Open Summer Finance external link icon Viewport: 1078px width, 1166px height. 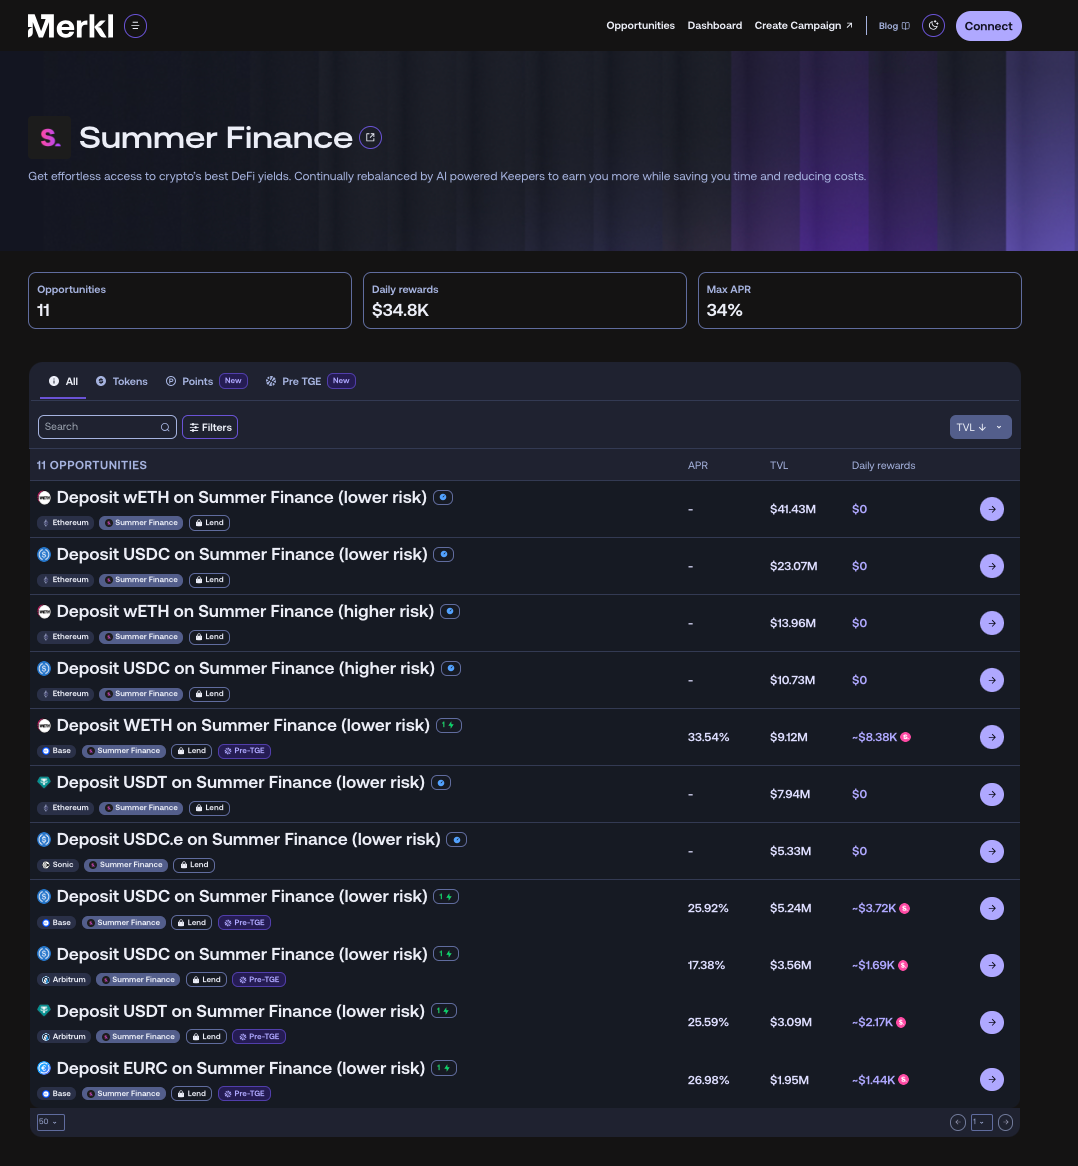click(x=370, y=138)
